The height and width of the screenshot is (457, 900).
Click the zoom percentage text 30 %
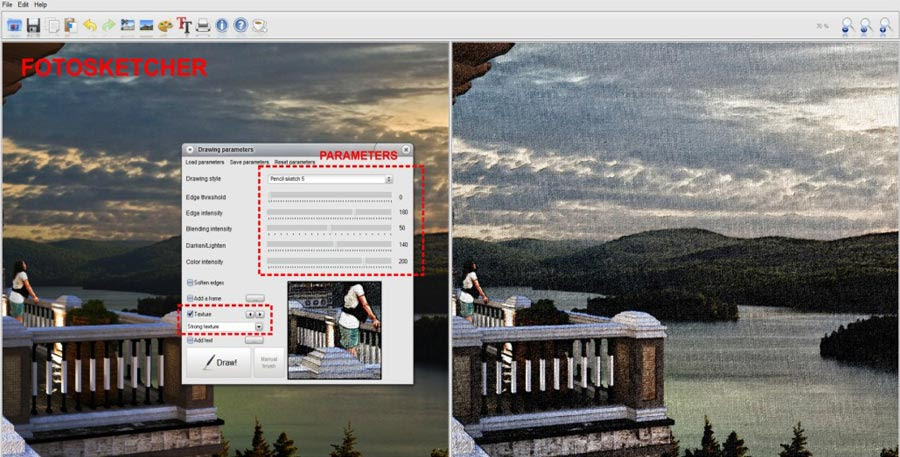(823, 26)
